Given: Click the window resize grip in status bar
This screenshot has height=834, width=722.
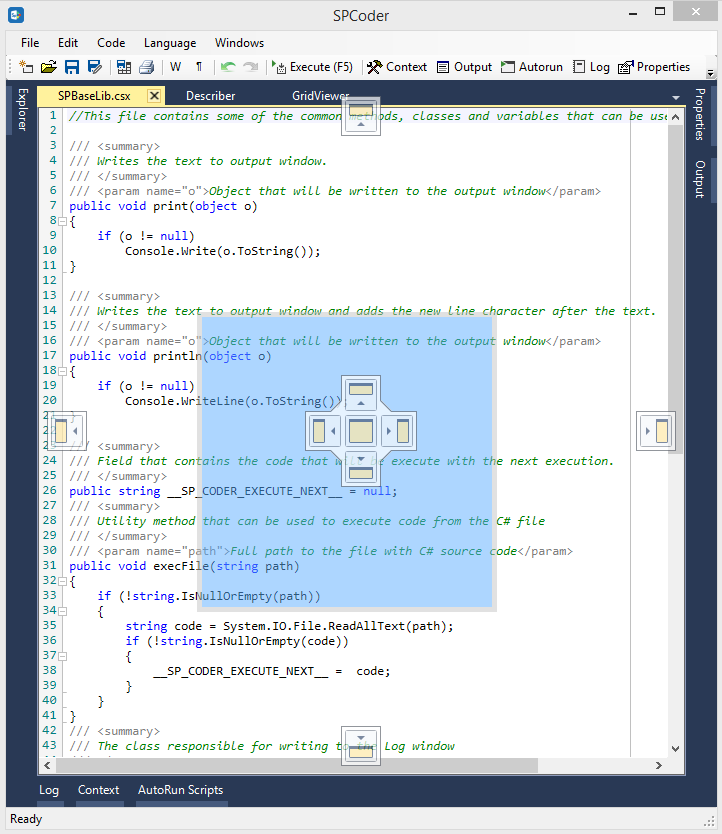Looking at the screenshot, I should [710, 822].
